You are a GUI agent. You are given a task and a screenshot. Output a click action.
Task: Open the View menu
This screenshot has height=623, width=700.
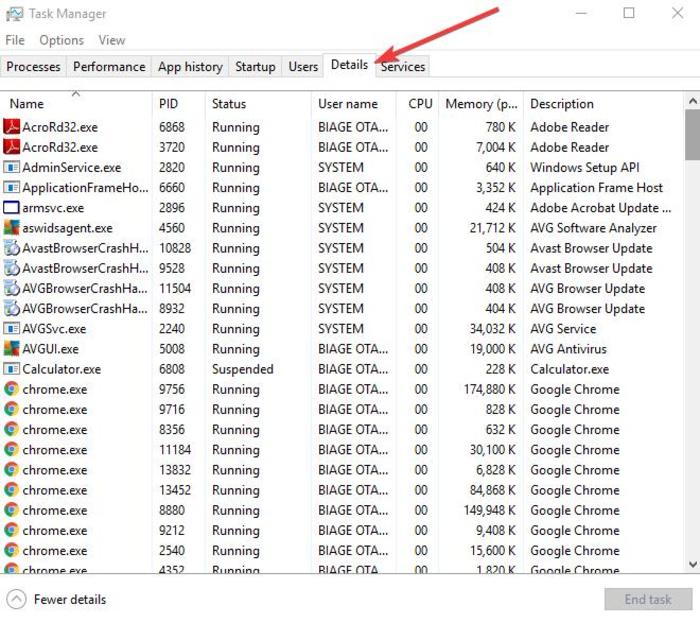[112, 40]
